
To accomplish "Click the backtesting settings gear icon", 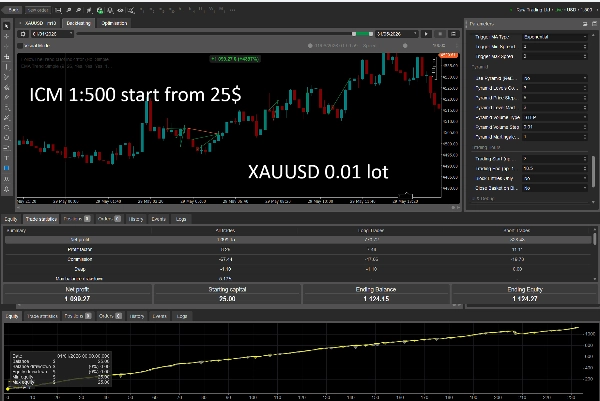I will point(23,34).
